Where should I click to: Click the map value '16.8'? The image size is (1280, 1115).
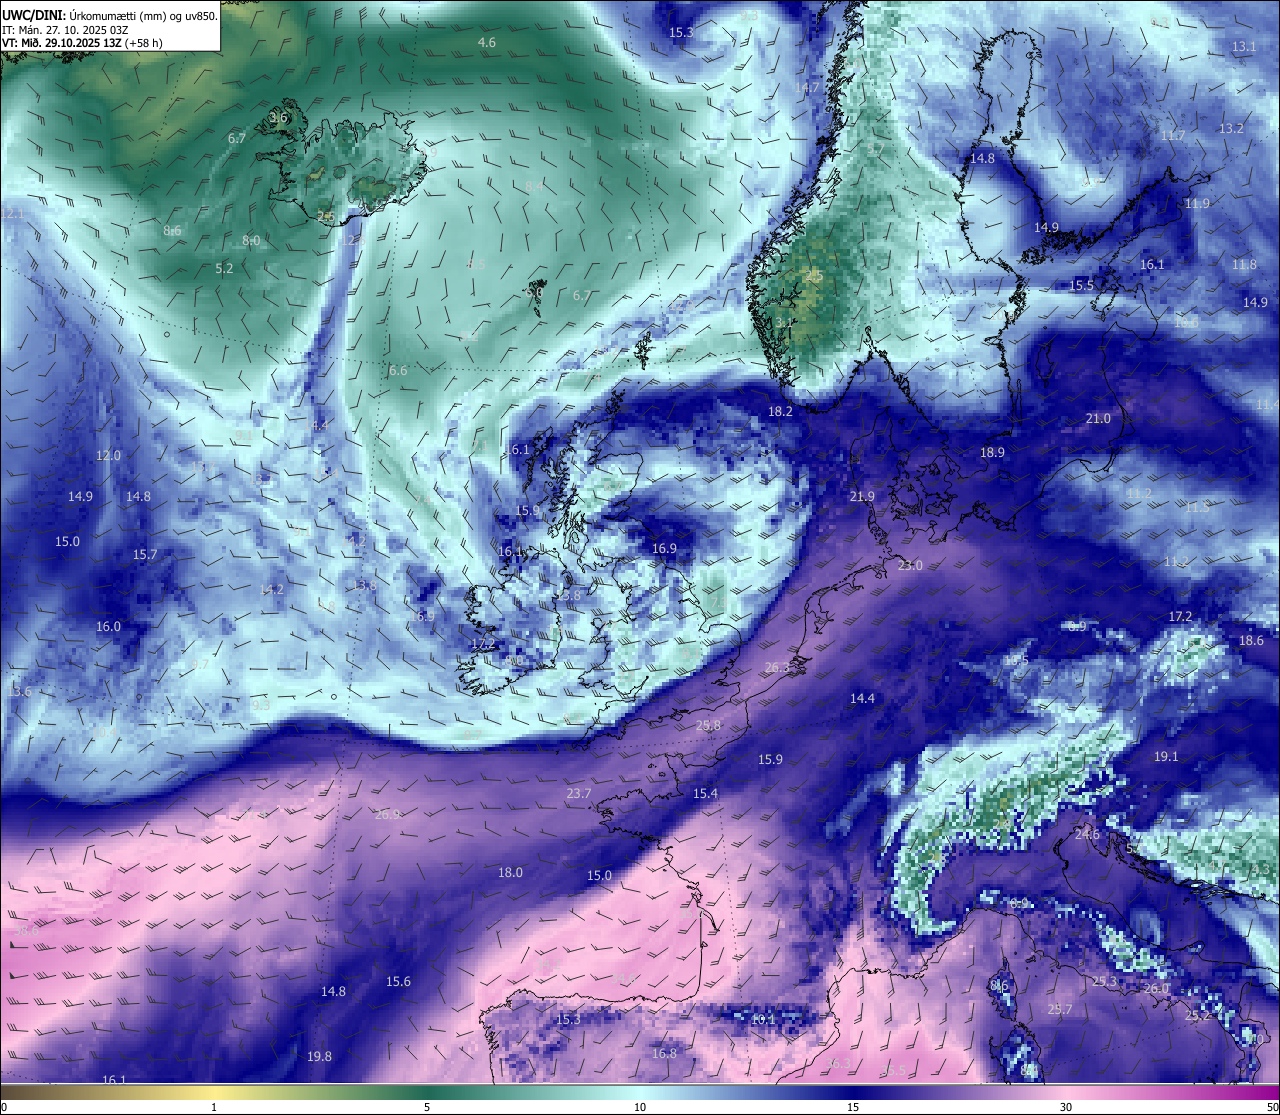click(664, 1054)
